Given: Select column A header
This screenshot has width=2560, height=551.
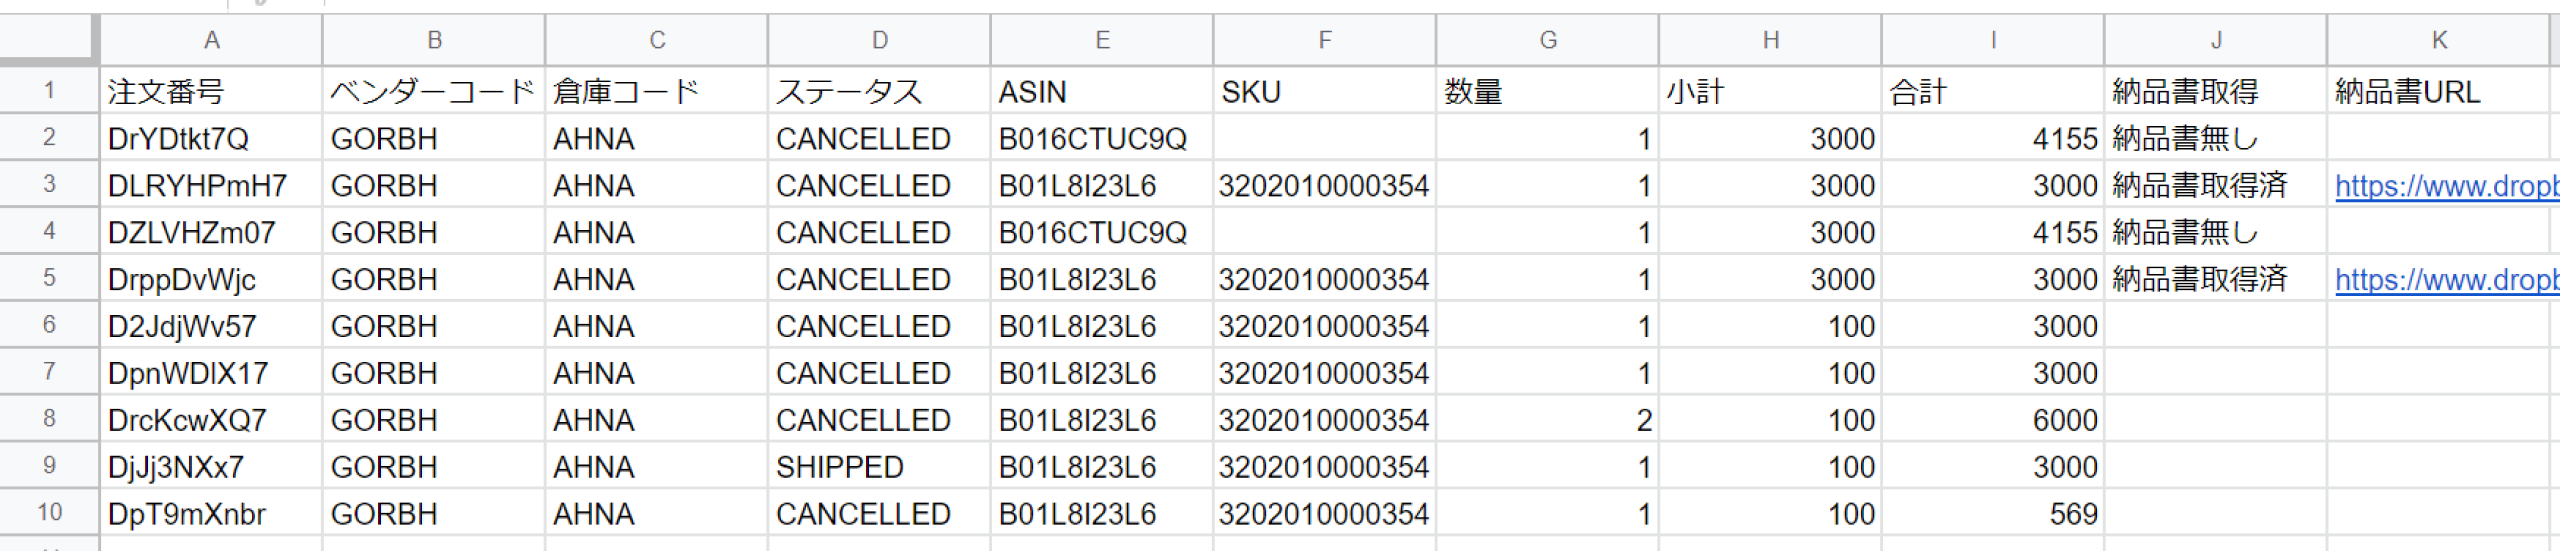Looking at the screenshot, I should [x=211, y=40].
